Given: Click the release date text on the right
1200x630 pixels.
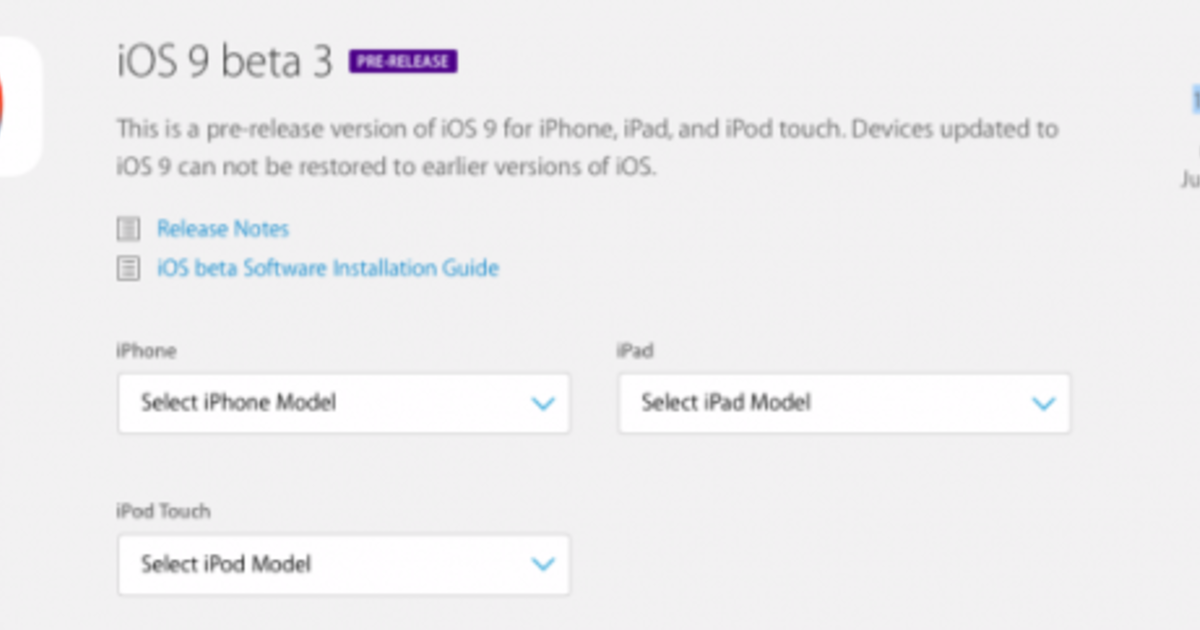Looking at the screenshot, I should [1191, 178].
